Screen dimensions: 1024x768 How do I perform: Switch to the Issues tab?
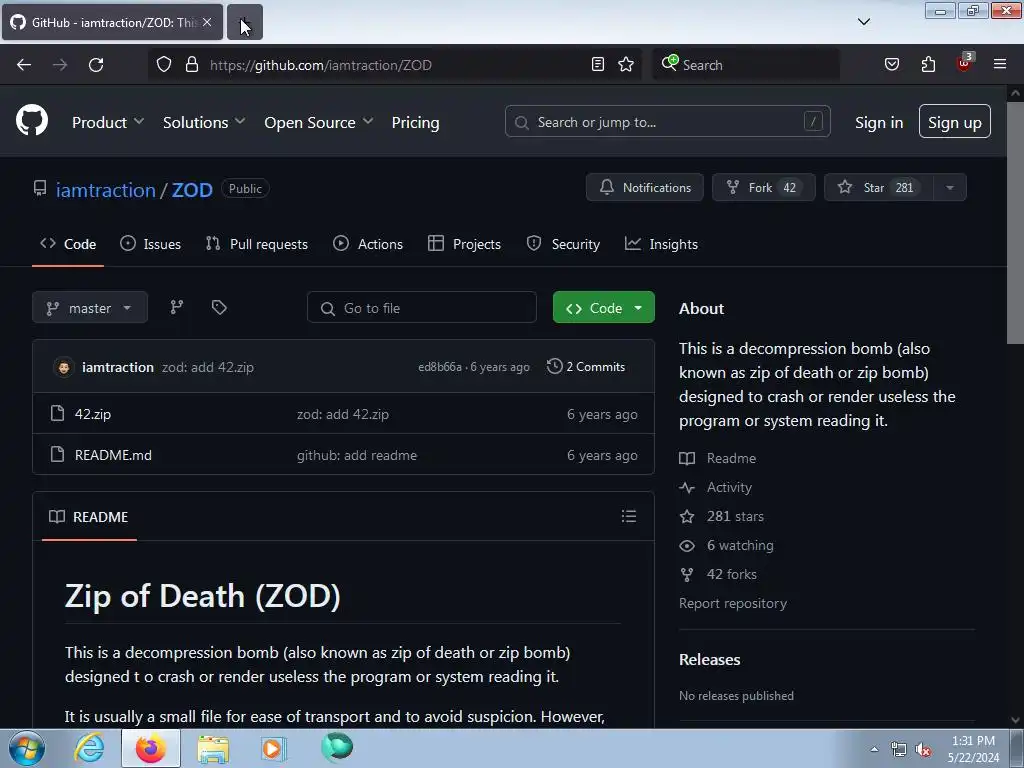point(150,244)
